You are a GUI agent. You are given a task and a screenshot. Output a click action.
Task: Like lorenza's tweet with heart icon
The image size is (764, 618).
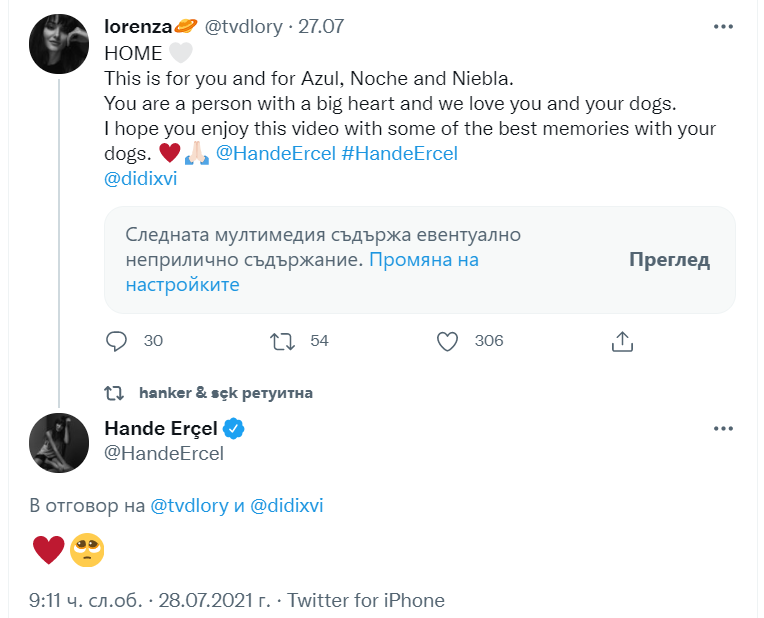[x=448, y=341]
